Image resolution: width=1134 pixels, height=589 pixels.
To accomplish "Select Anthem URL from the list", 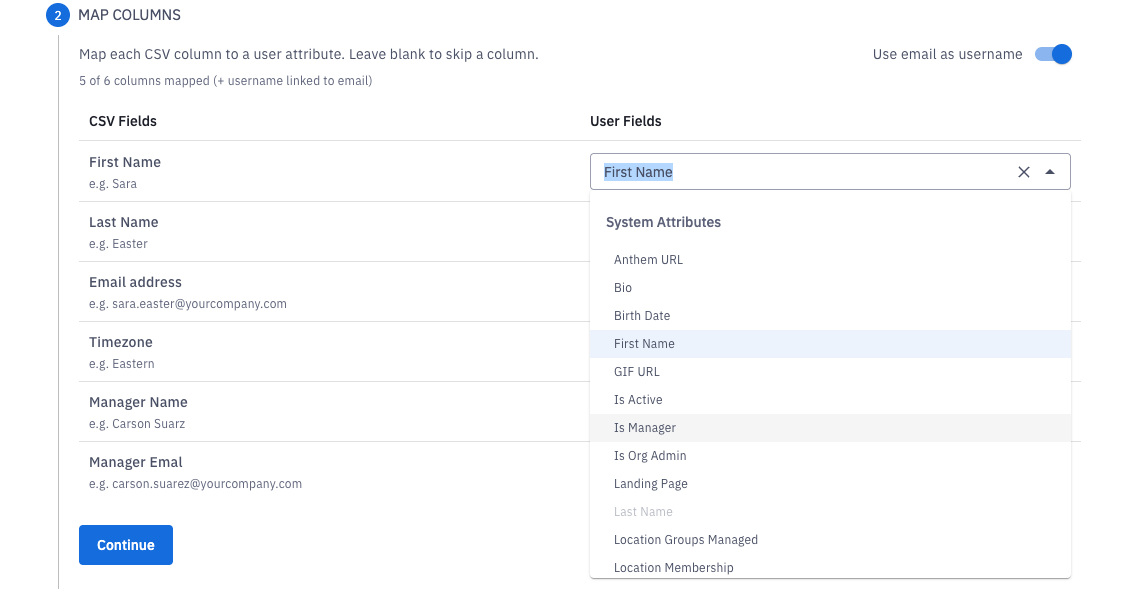I will point(830,260).
